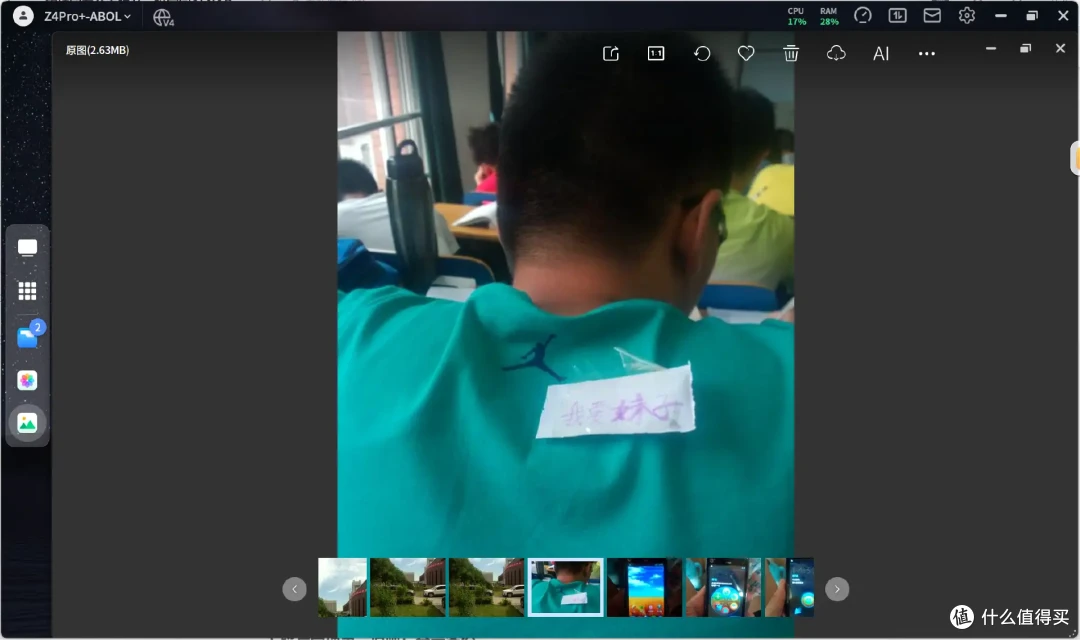Minimize the main application window
The height and width of the screenshot is (640, 1080).
pyautogui.click(x=1001, y=16)
